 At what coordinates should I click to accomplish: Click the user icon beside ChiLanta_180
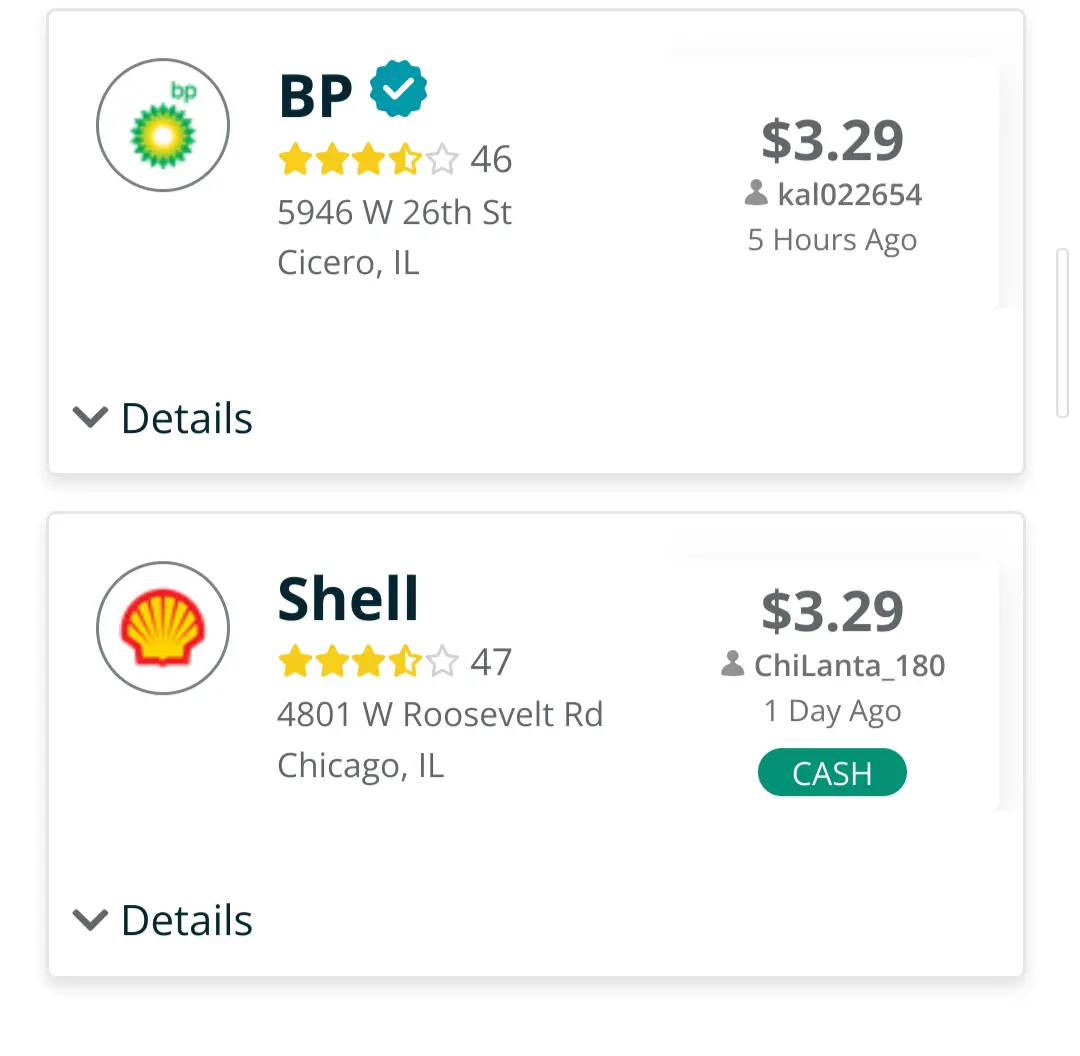click(733, 665)
